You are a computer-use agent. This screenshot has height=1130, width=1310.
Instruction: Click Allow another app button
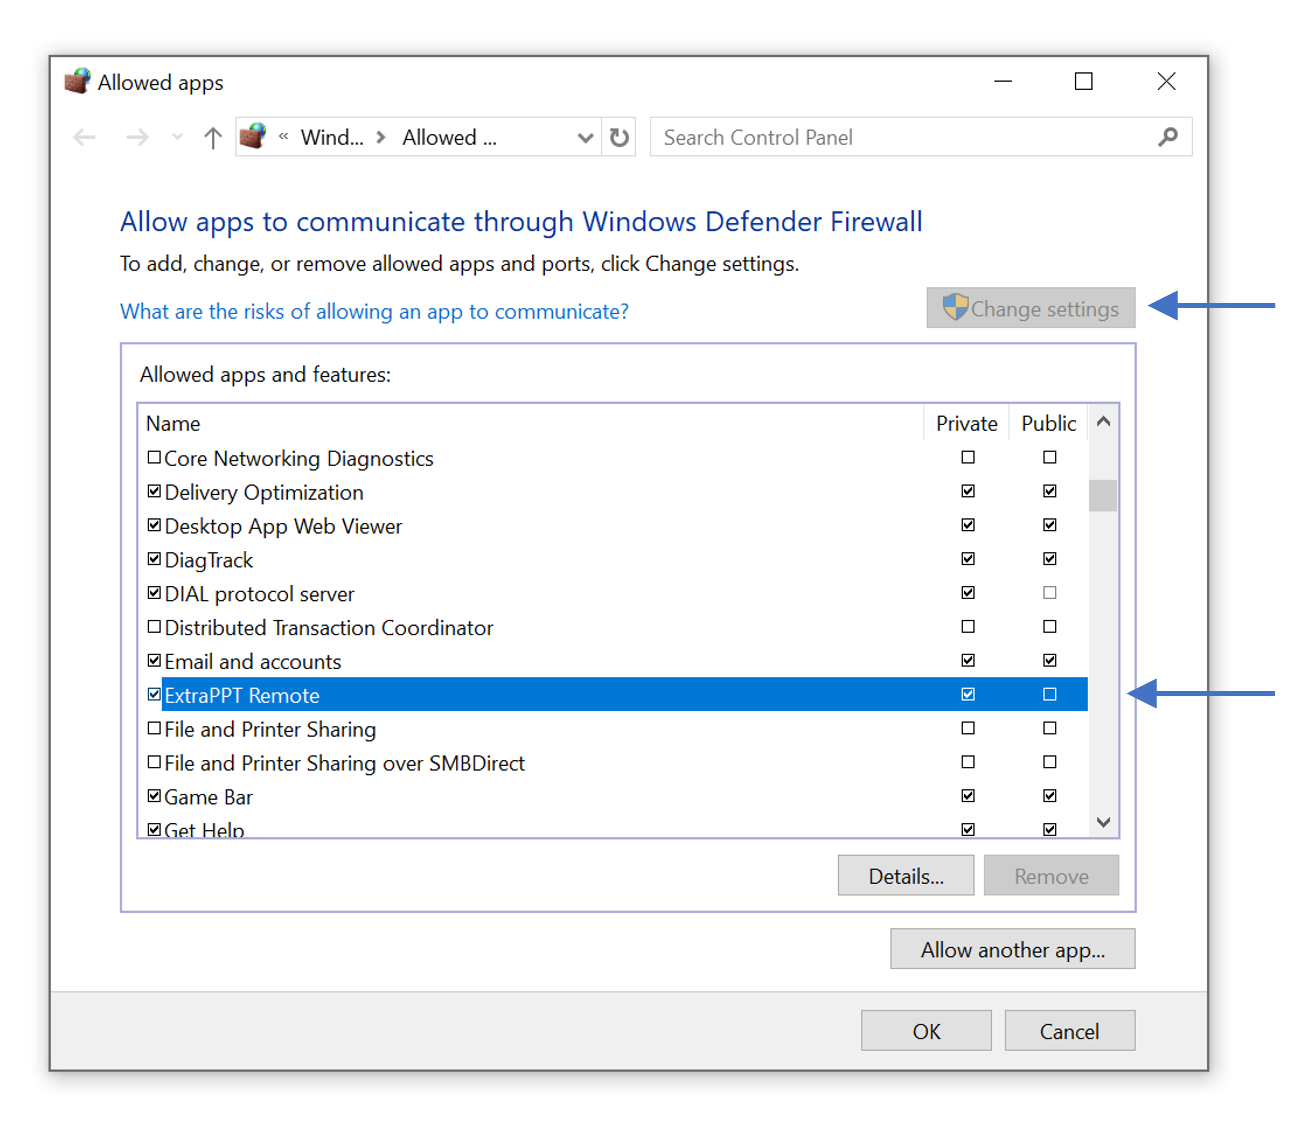[1013, 949]
